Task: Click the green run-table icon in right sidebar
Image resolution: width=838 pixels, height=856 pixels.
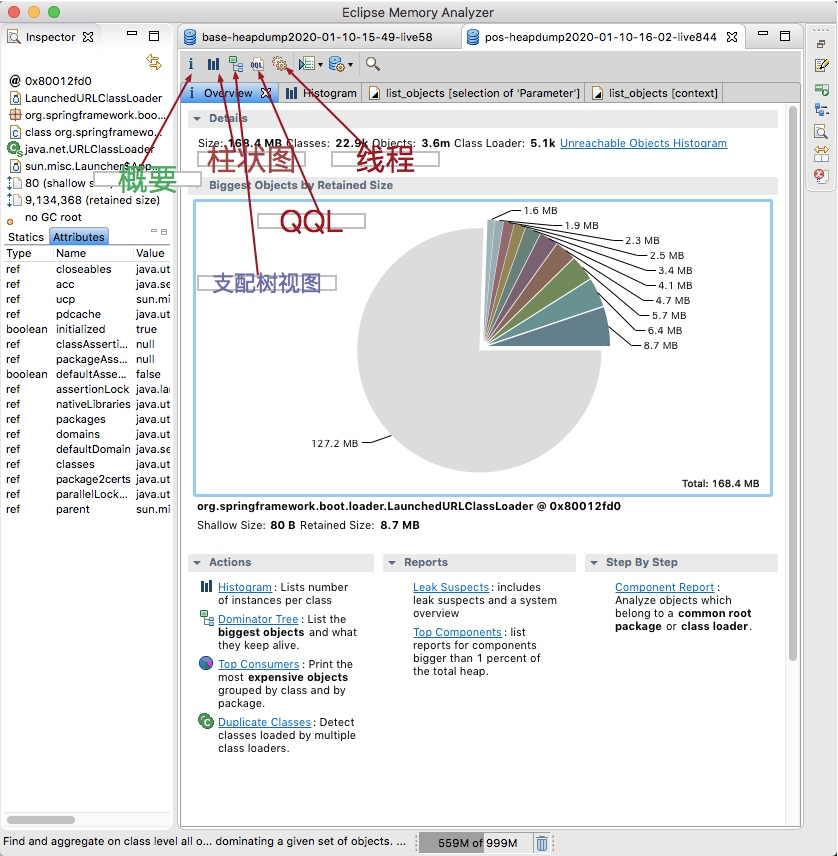Action: point(821,88)
